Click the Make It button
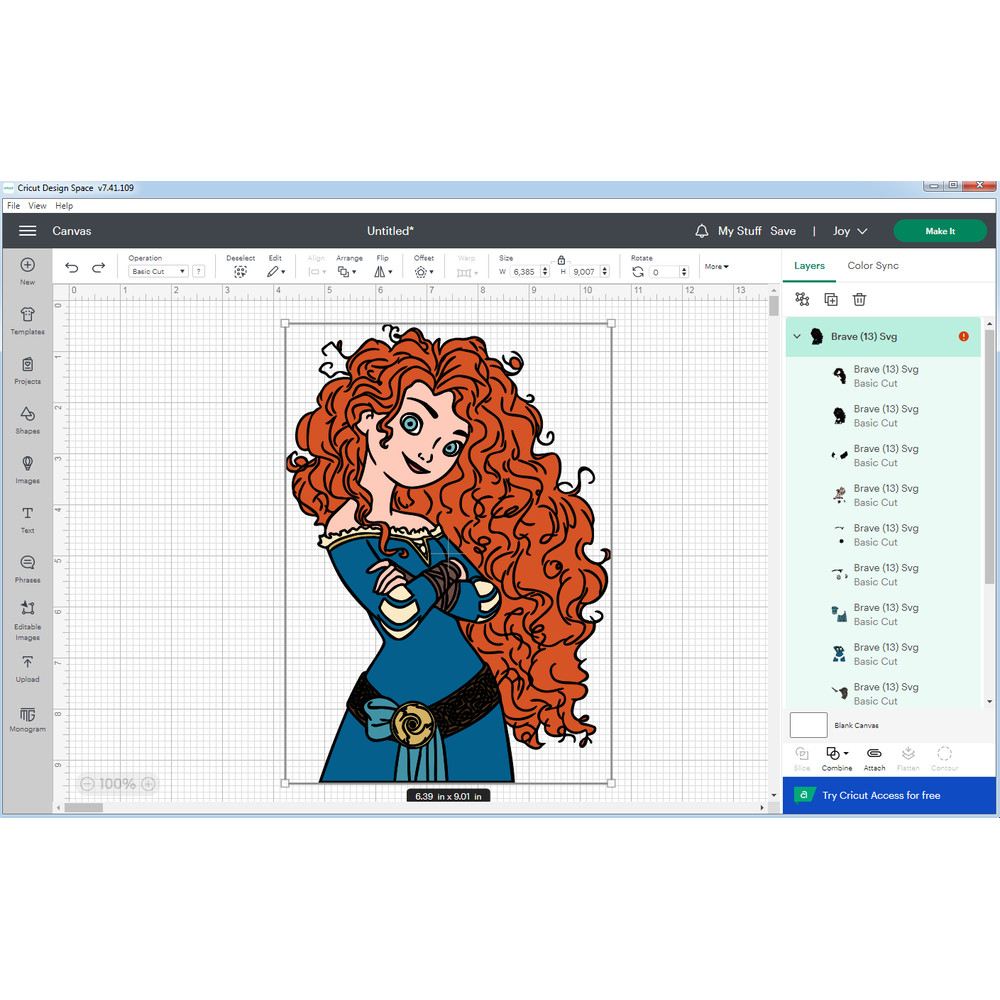The image size is (1000, 1000). click(940, 230)
